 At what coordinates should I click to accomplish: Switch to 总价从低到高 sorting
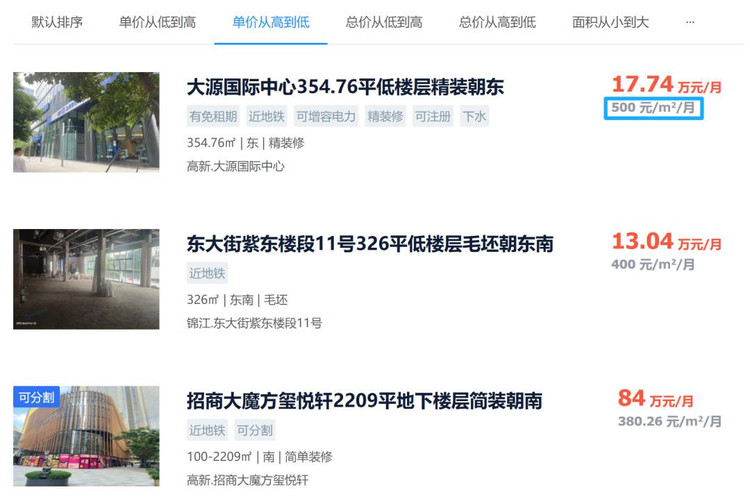[384, 22]
